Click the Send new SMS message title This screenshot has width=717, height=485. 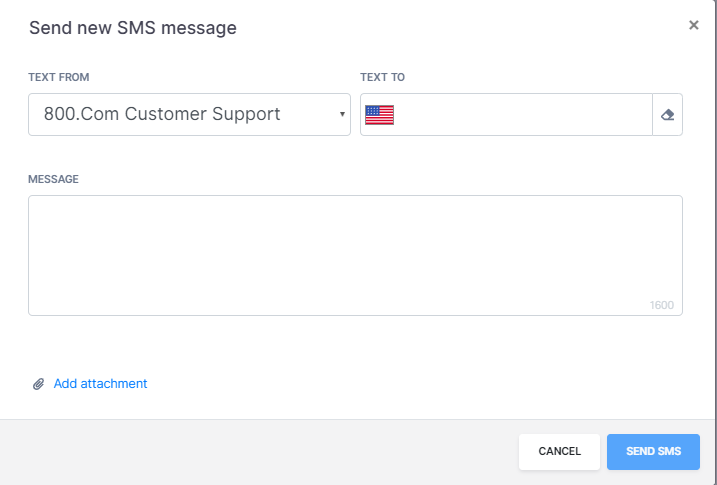pyautogui.click(x=133, y=28)
